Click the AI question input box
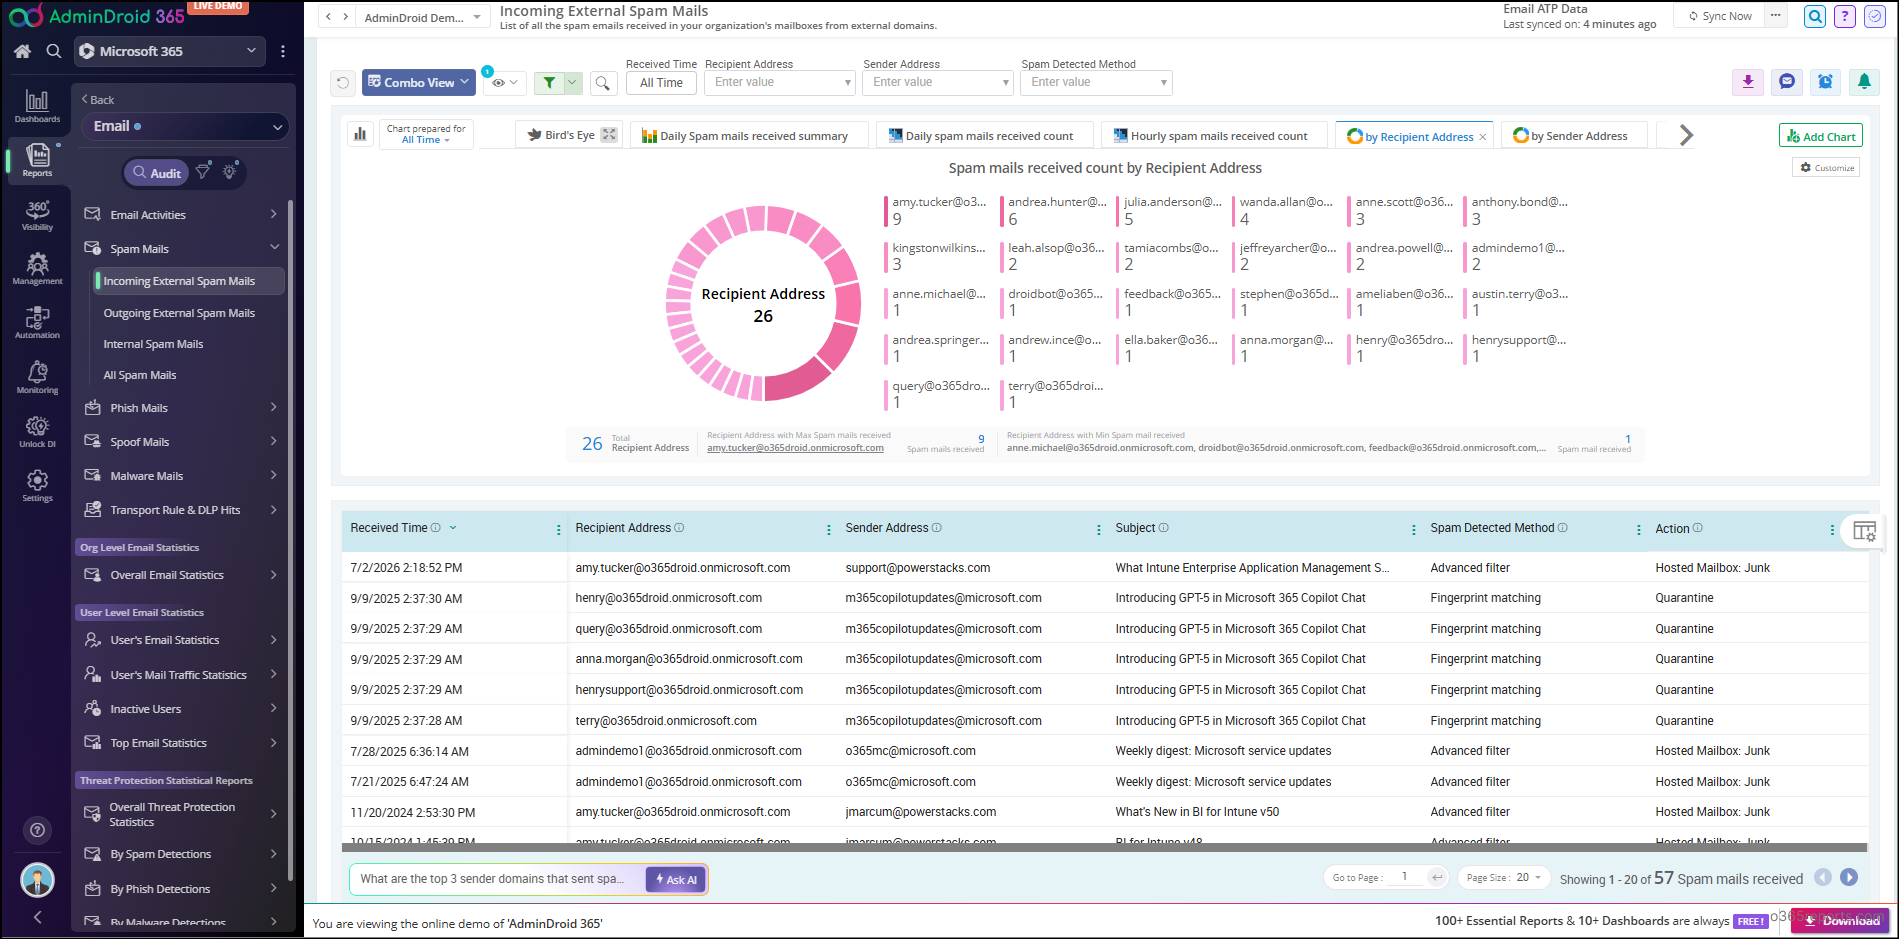 coord(498,880)
